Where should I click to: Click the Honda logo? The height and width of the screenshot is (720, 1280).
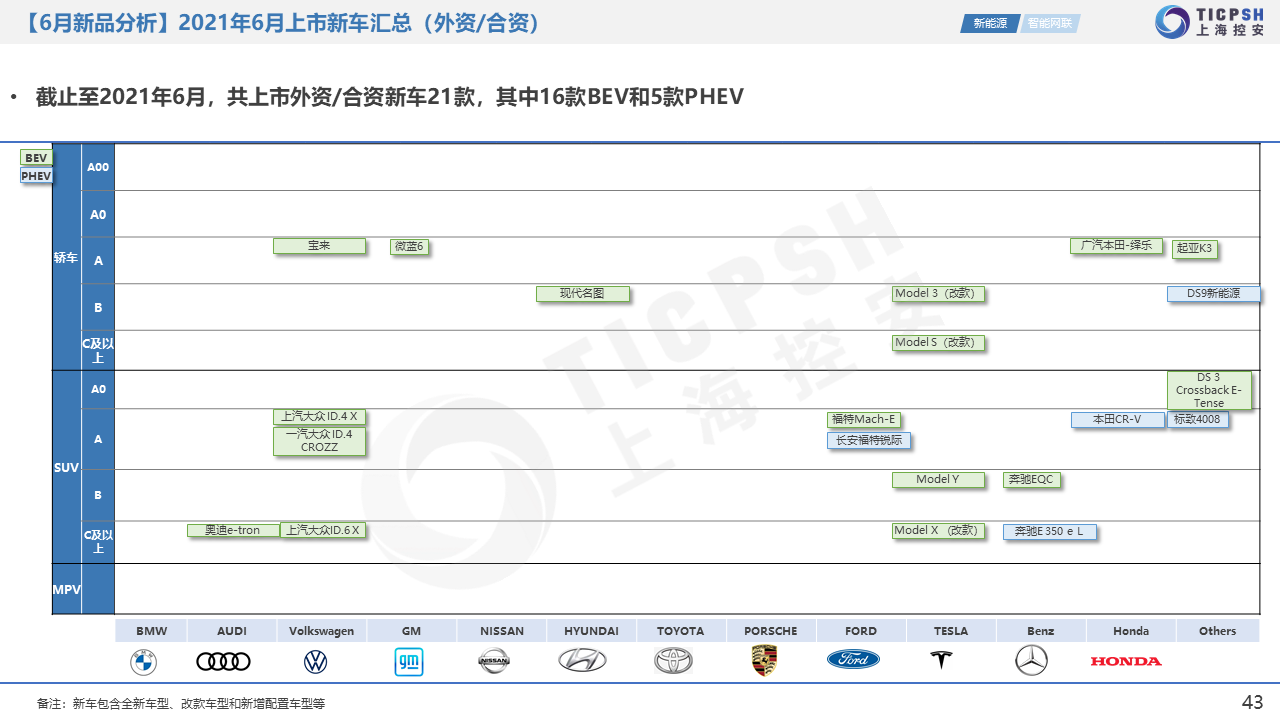1126,661
